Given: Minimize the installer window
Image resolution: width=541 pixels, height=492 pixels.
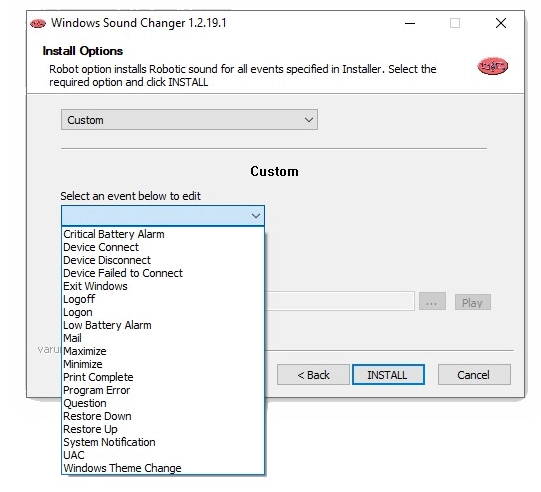Looking at the screenshot, I should [410, 23].
